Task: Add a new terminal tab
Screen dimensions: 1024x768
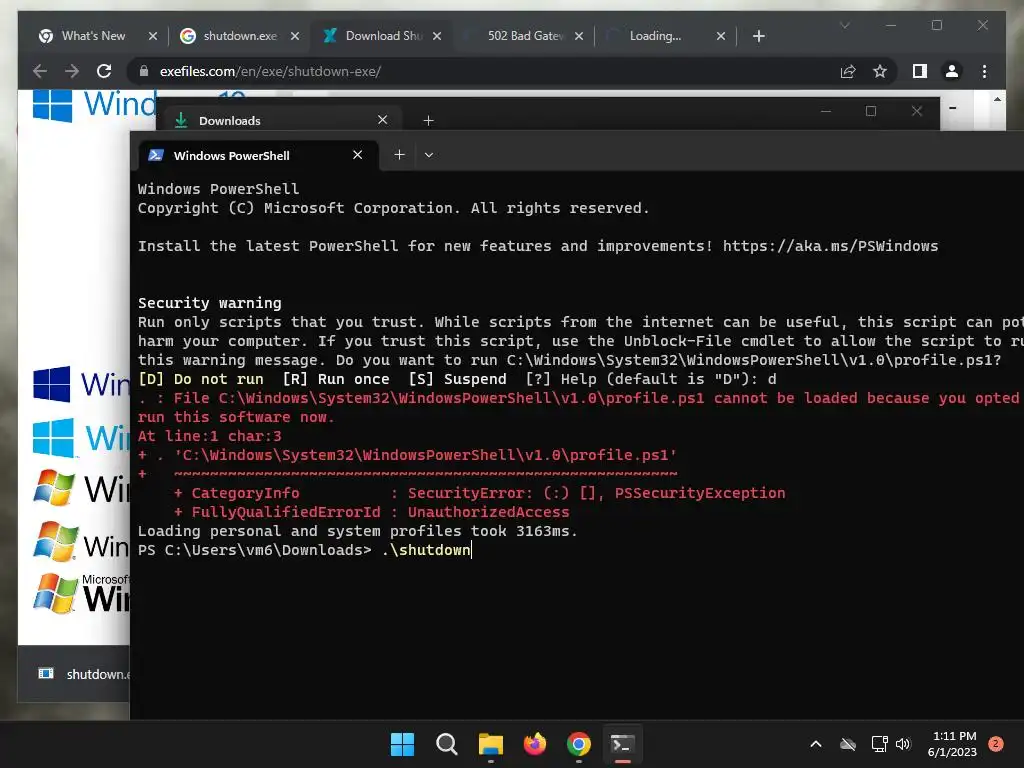Action: 400,155
